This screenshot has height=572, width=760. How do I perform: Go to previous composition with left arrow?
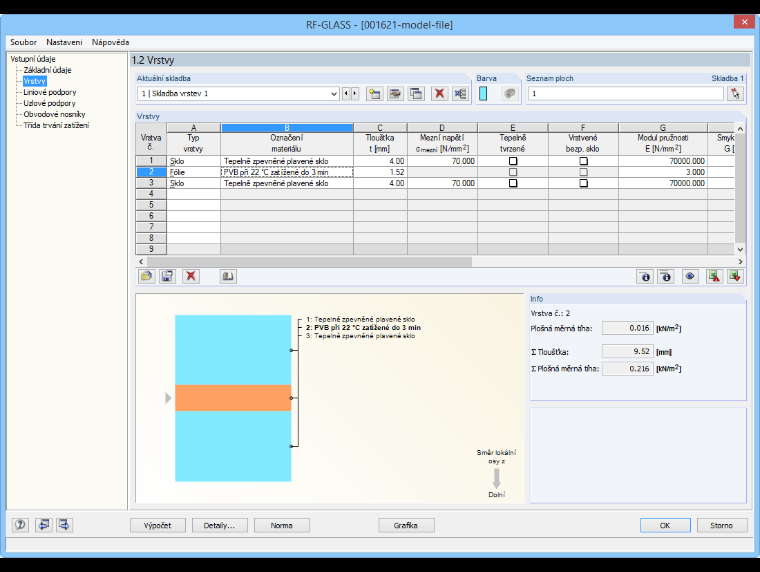coord(346,94)
